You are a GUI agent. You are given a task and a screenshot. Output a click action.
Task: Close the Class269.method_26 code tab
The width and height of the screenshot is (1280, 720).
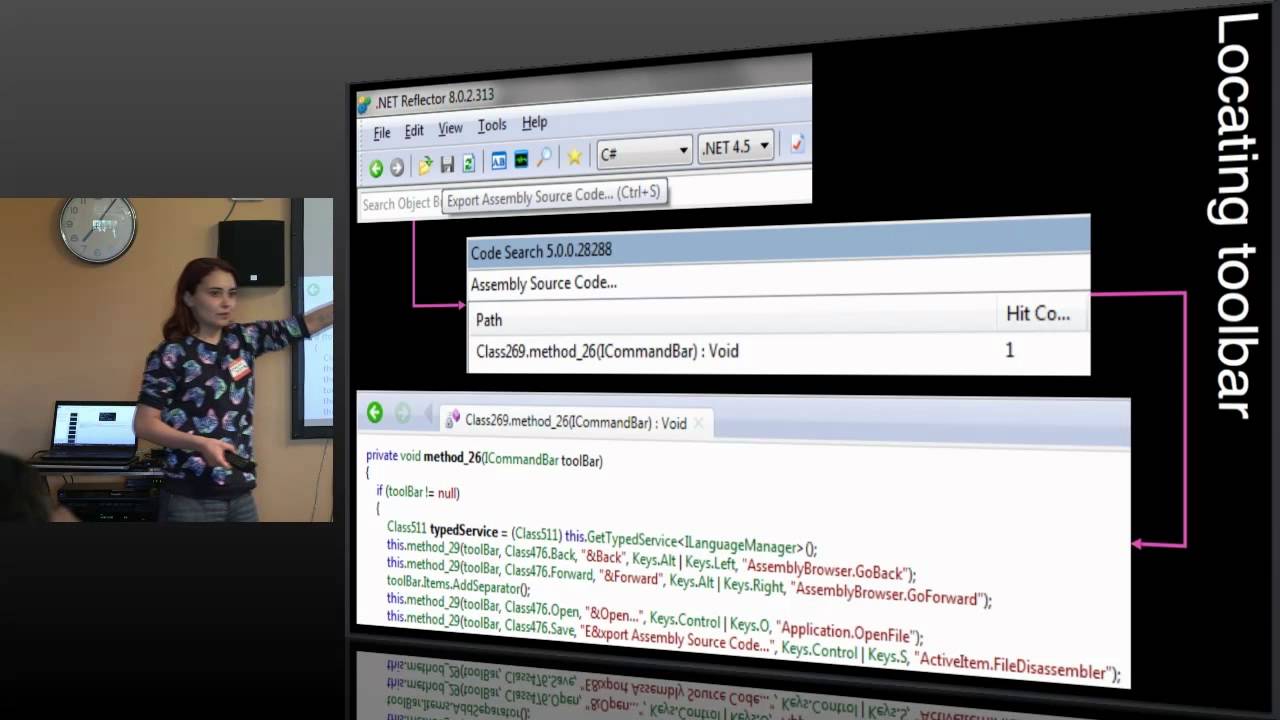[x=699, y=424]
